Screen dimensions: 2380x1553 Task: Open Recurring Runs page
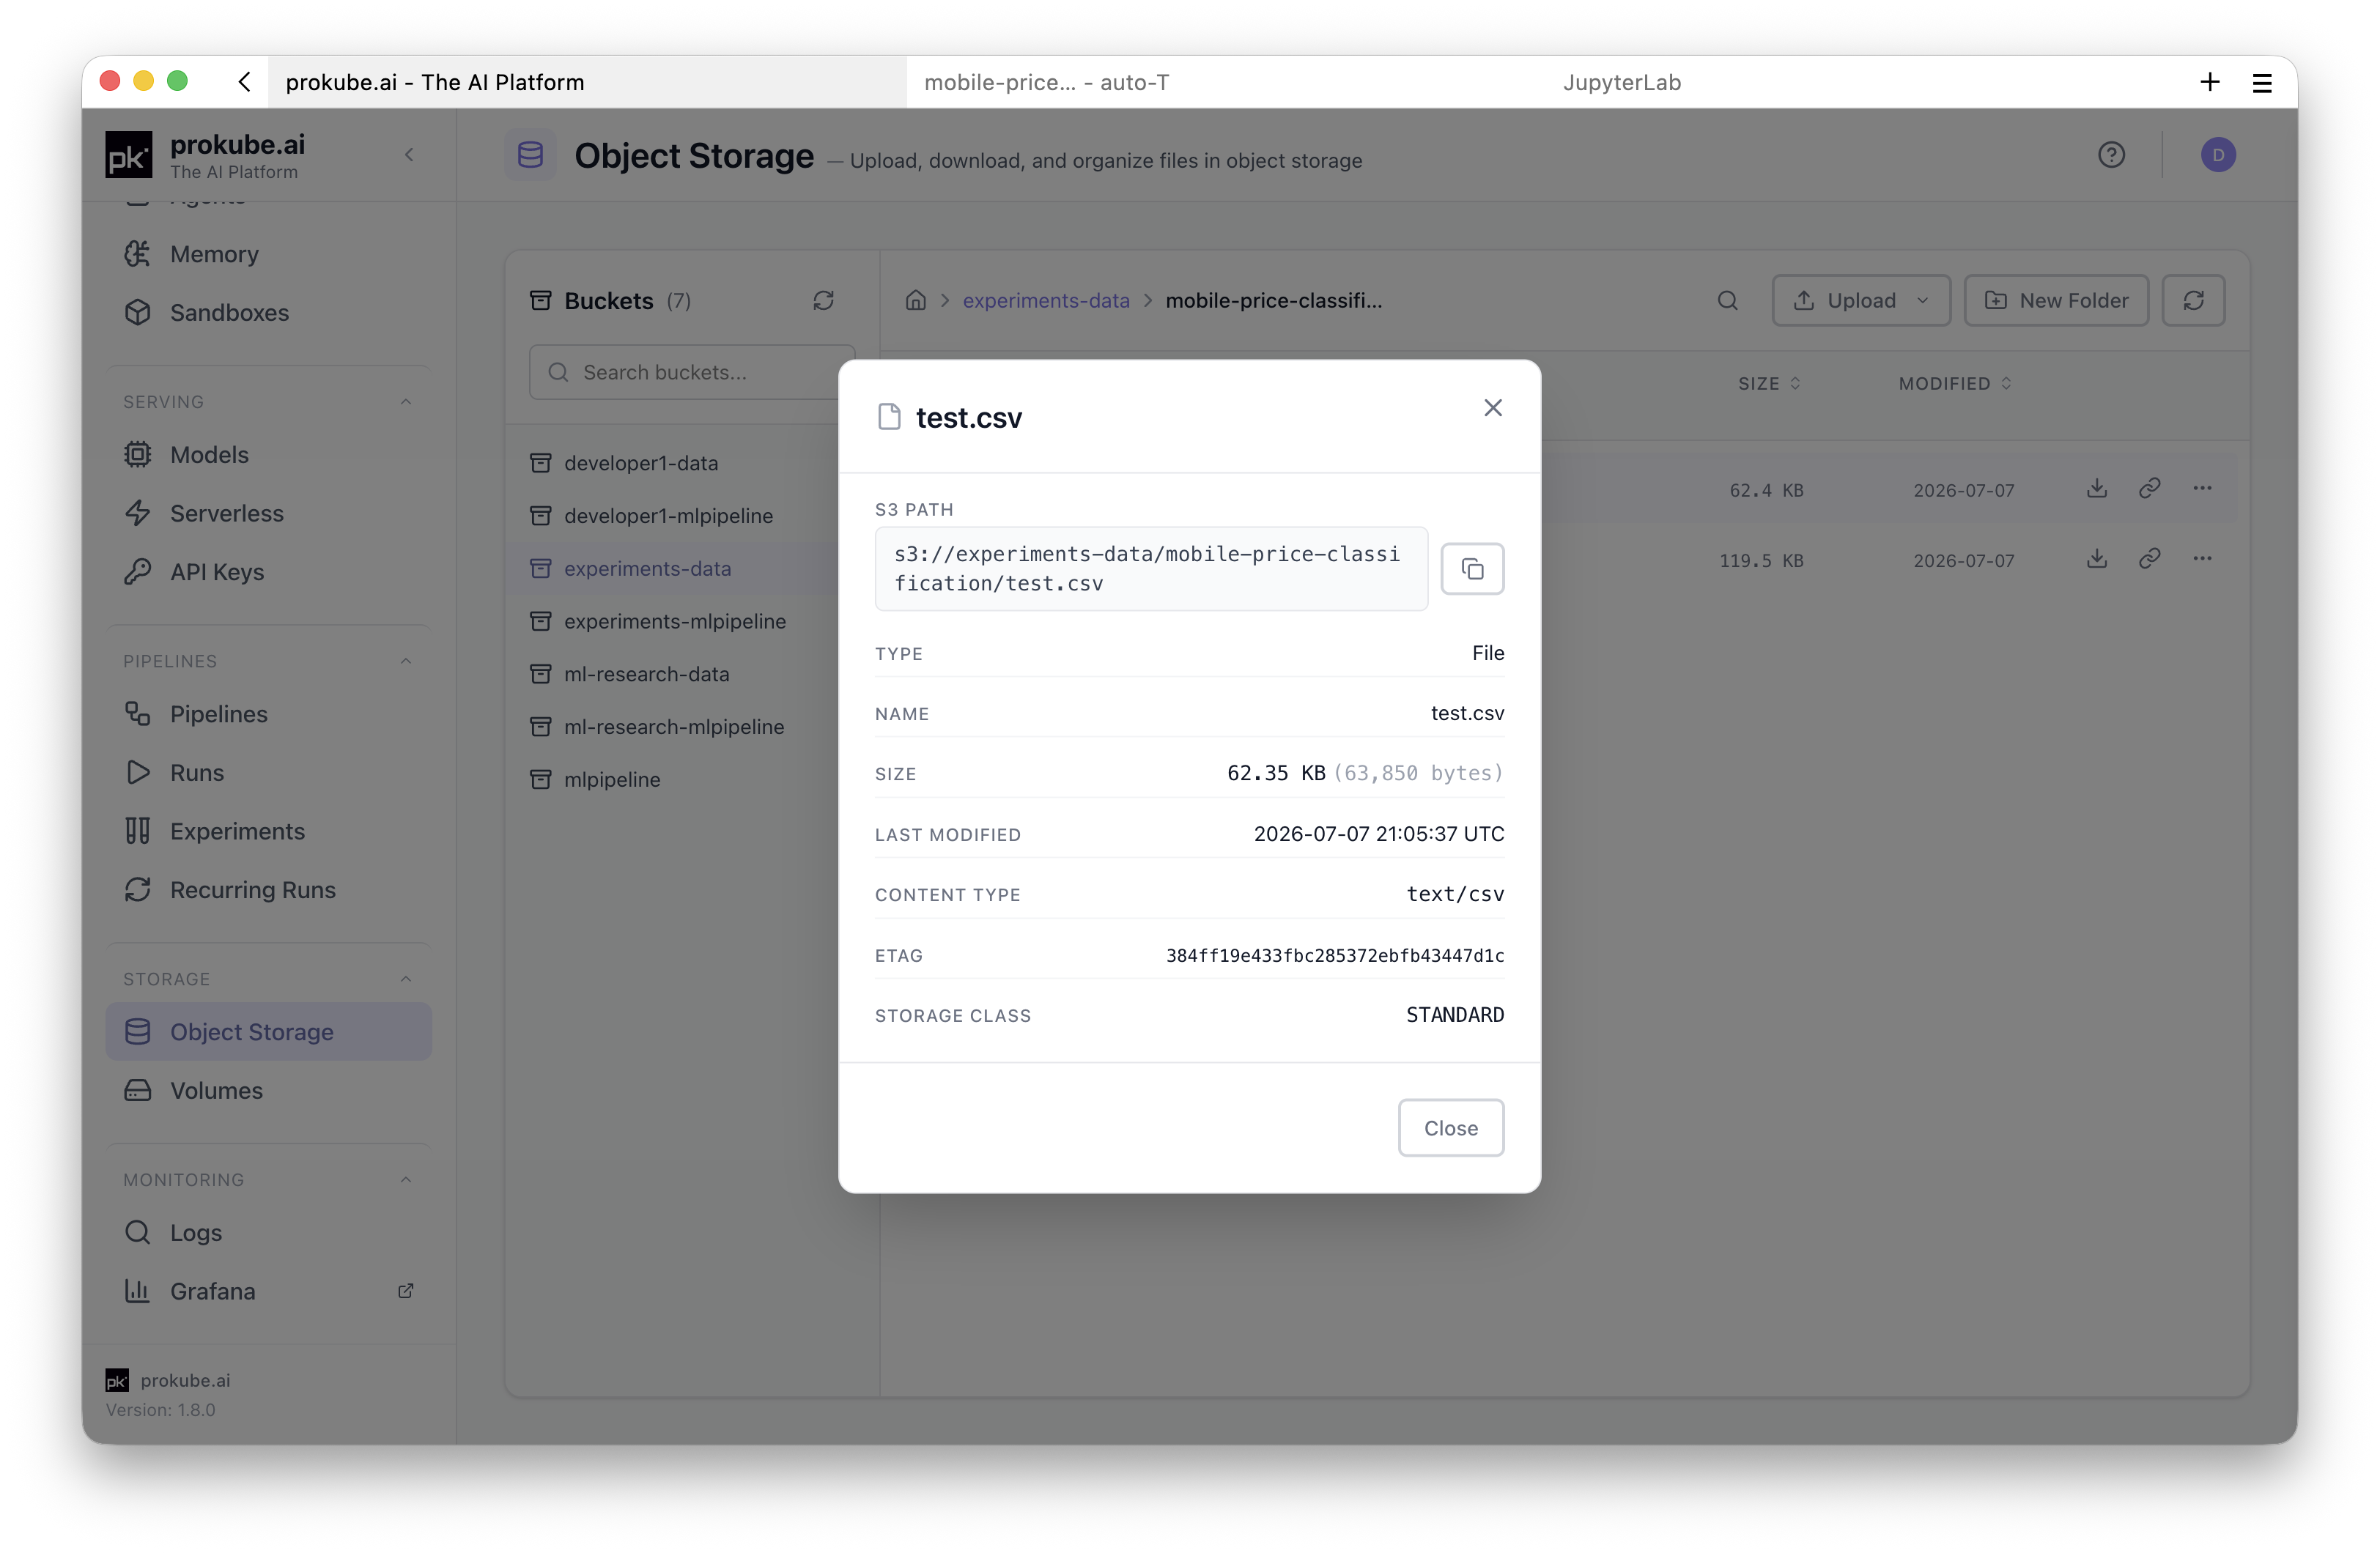[268, 890]
